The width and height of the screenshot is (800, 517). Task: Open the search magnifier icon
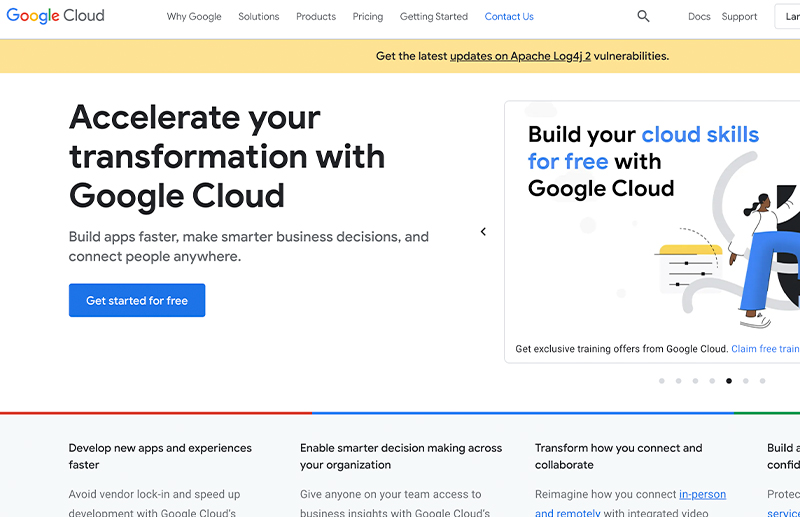[643, 16]
